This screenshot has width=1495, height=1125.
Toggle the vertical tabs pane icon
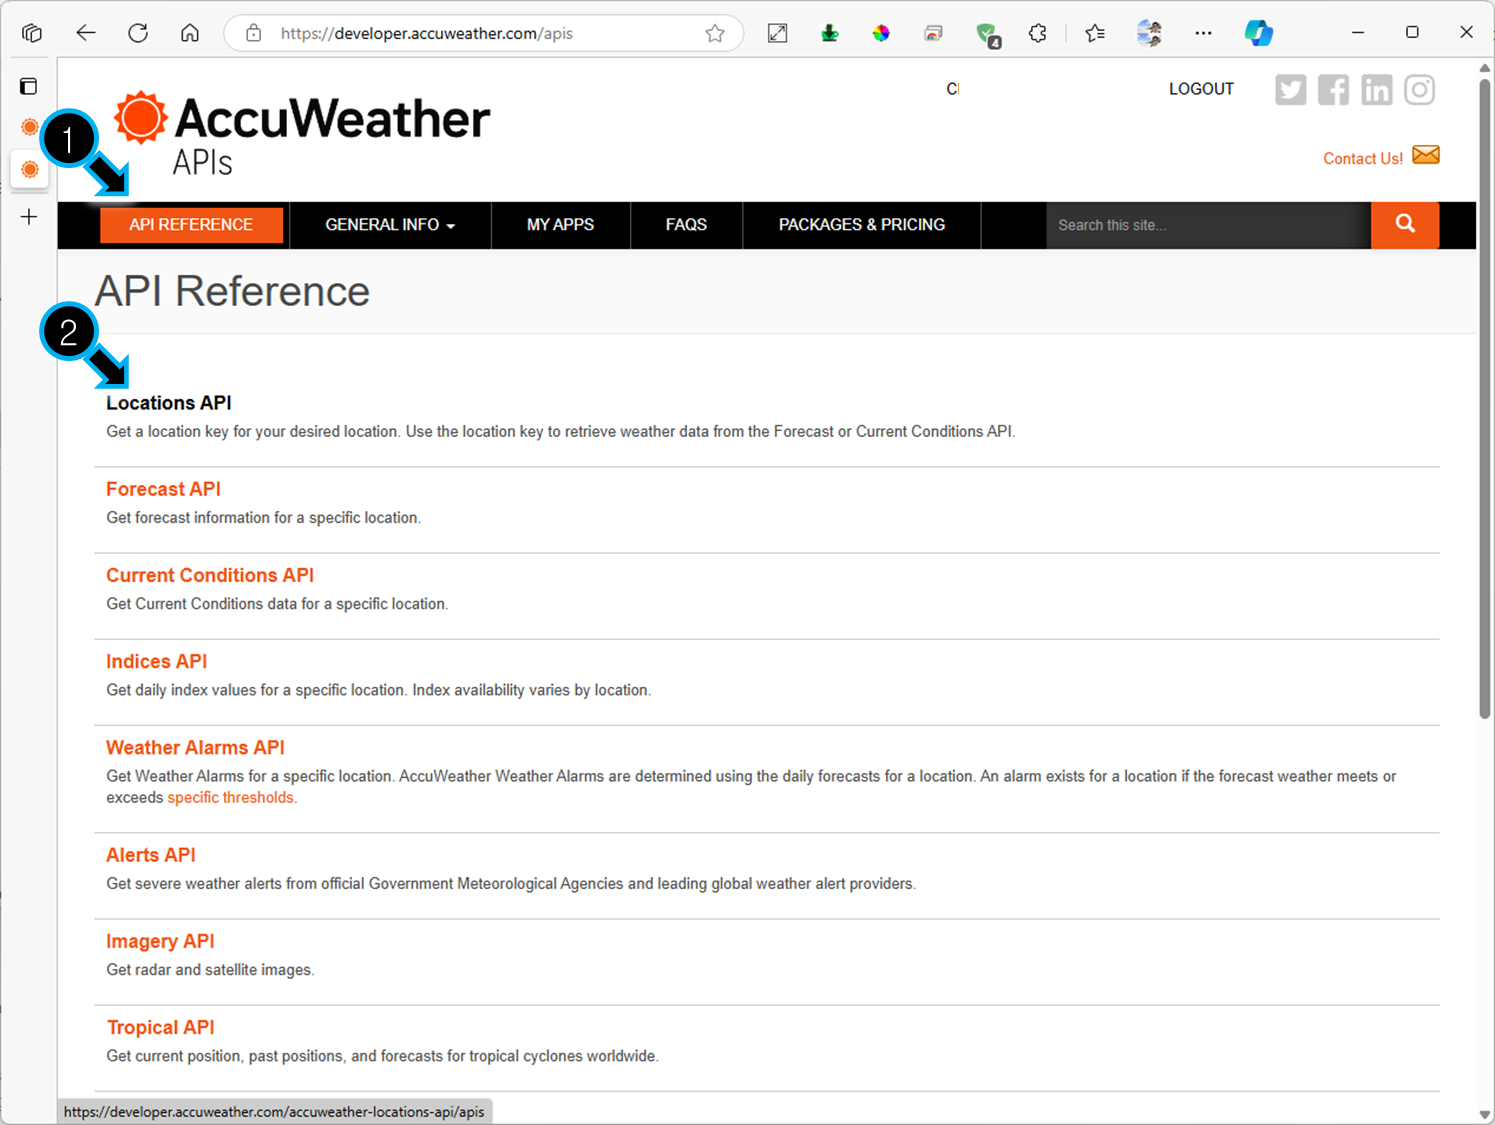29,86
